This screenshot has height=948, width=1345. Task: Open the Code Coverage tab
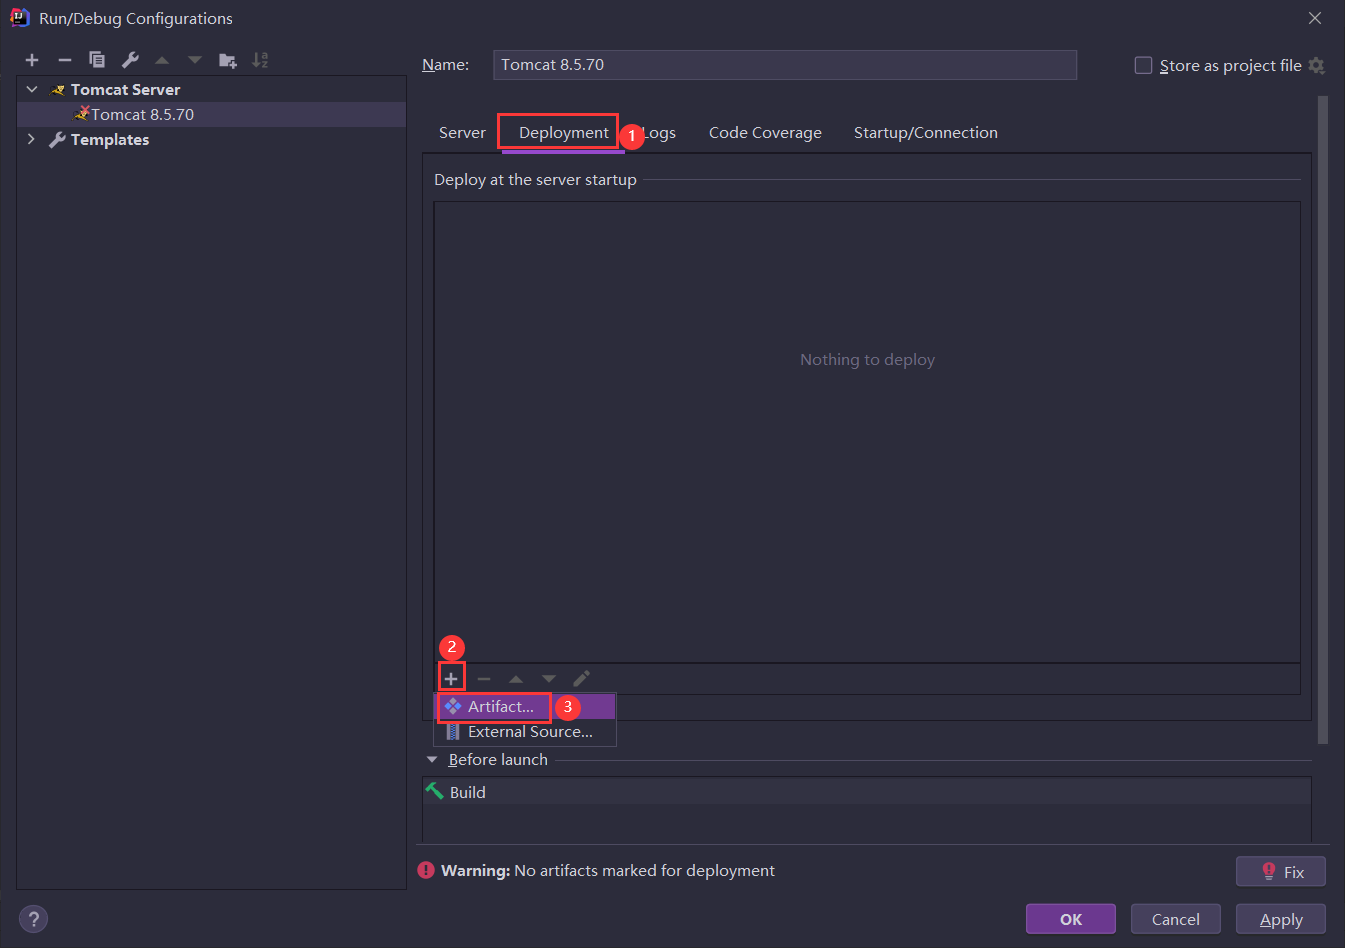point(765,133)
